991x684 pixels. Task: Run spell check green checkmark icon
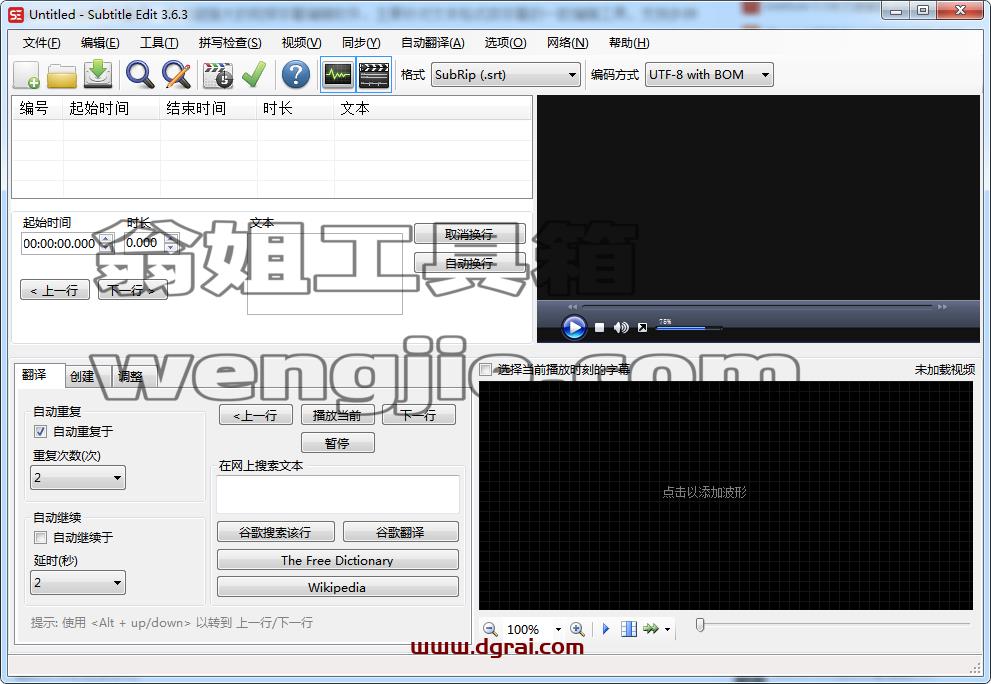pos(254,75)
